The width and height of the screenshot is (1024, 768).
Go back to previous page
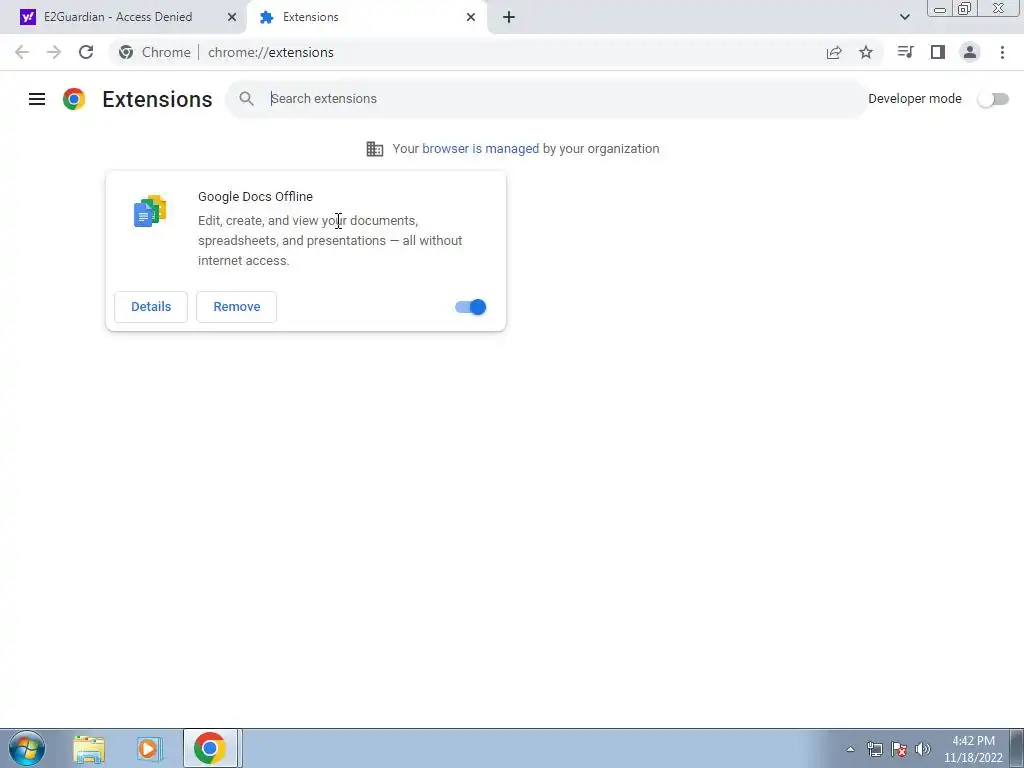tap(22, 52)
